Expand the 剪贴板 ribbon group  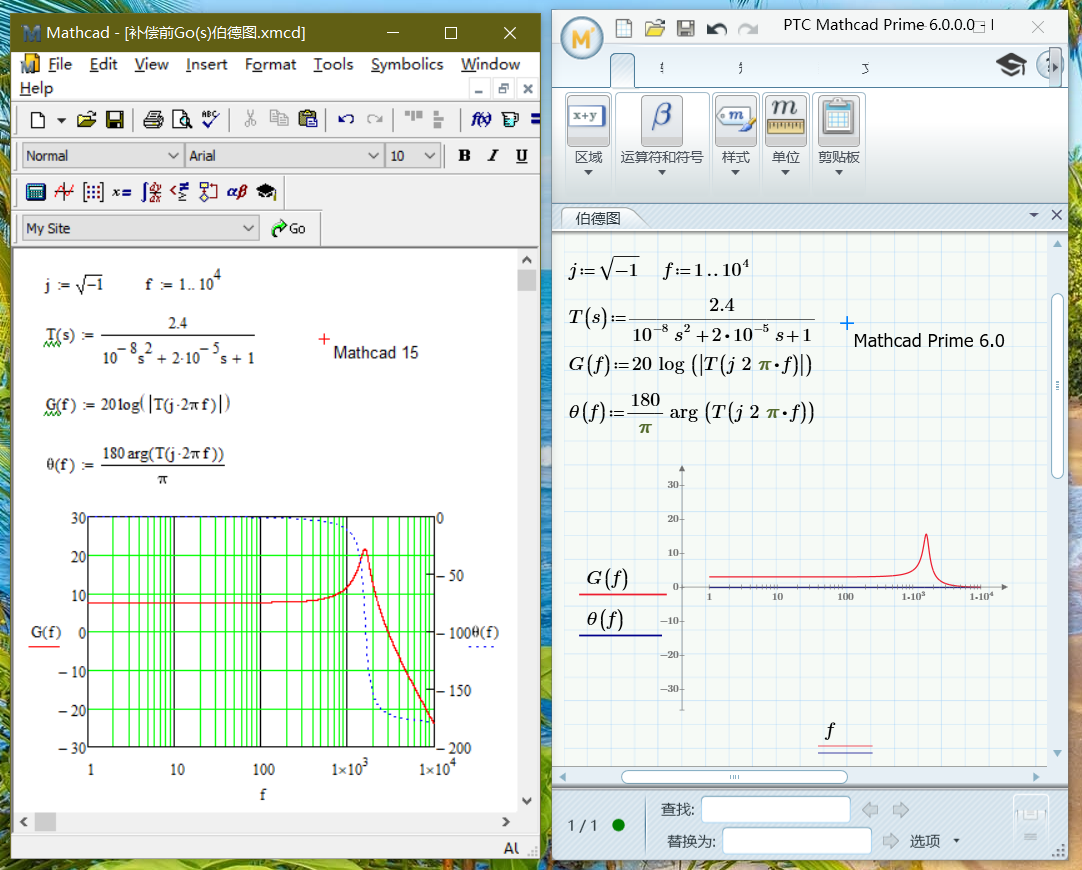(839, 172)
